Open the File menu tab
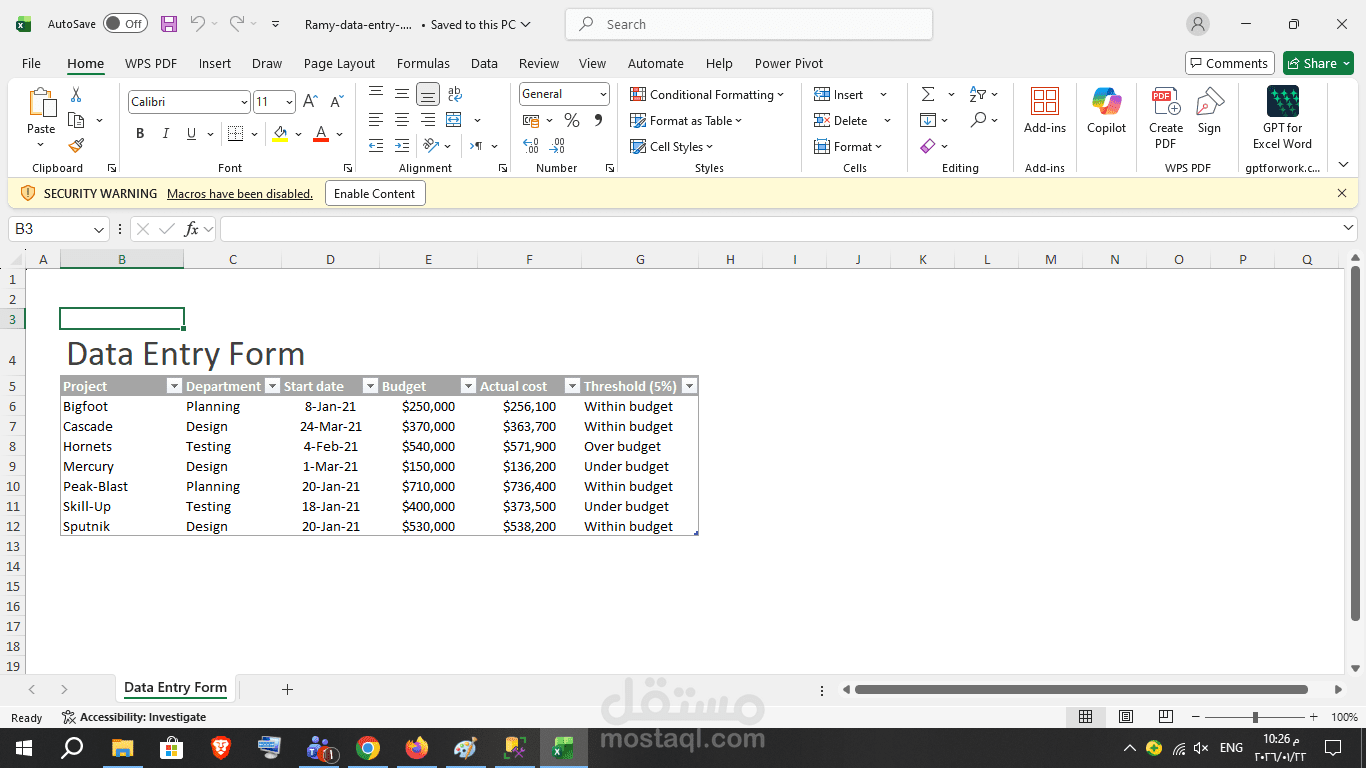This screenshot has height=768, width=1366. [32, 63]
